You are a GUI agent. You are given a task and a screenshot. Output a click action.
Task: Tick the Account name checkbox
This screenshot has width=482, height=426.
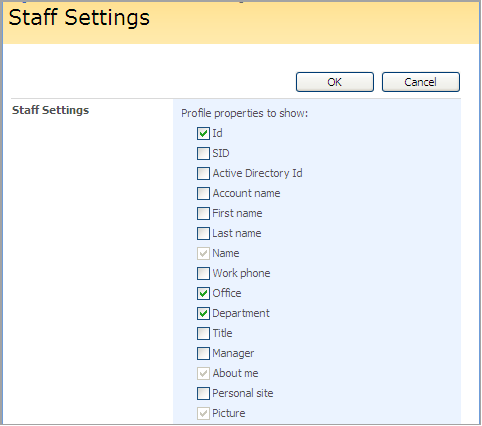(203, 194)
